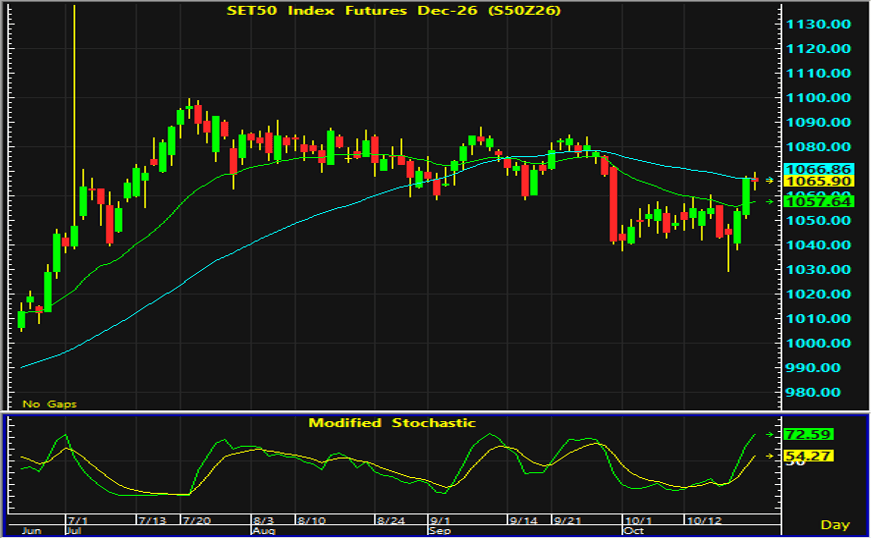This screenshot has height=539, width=872.
Task: Select the cyan 1066.86 moving average price tag
Action: 818,169
